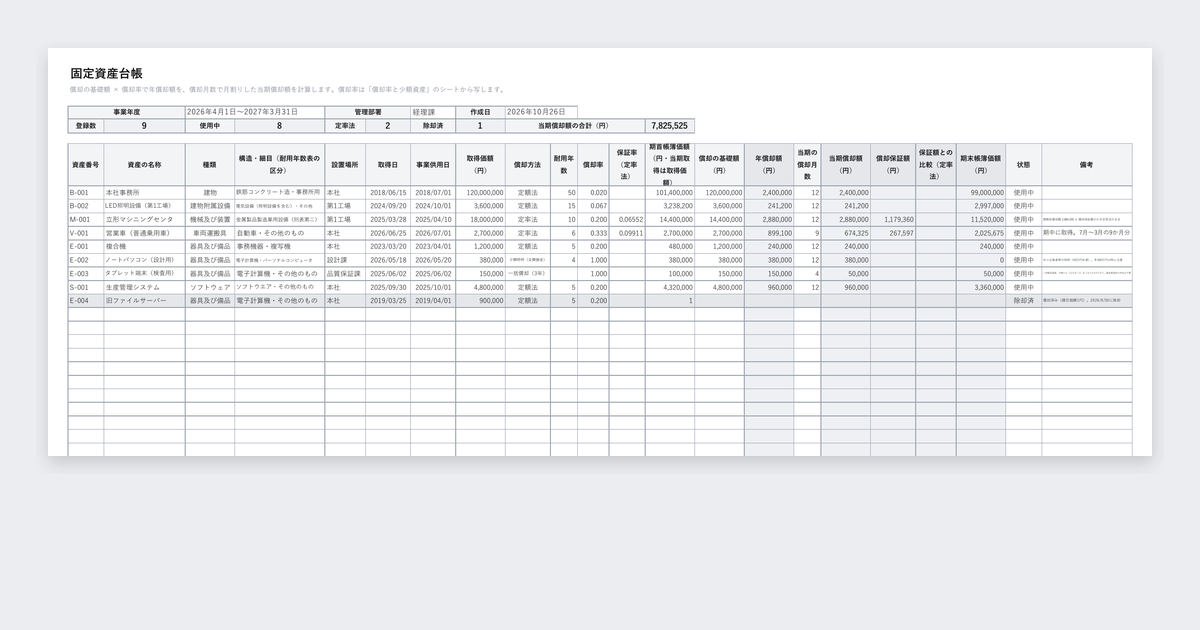Select the 267,597 guarantee amount cell
1200x630 pixels.
click(893, 233)
